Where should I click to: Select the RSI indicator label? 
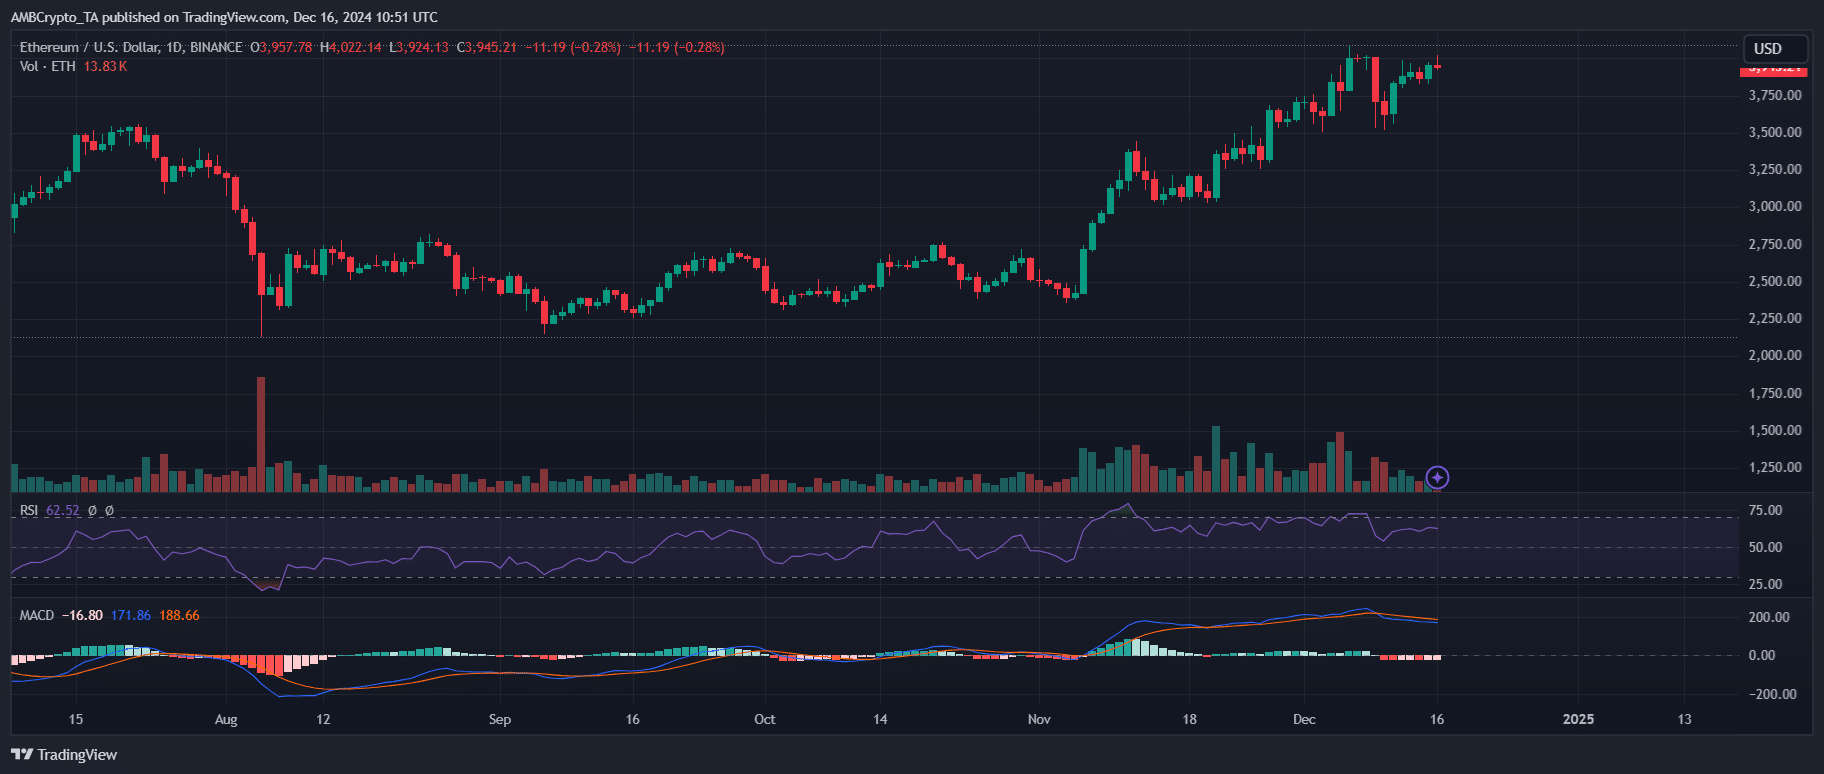click(x=29, y=511)
